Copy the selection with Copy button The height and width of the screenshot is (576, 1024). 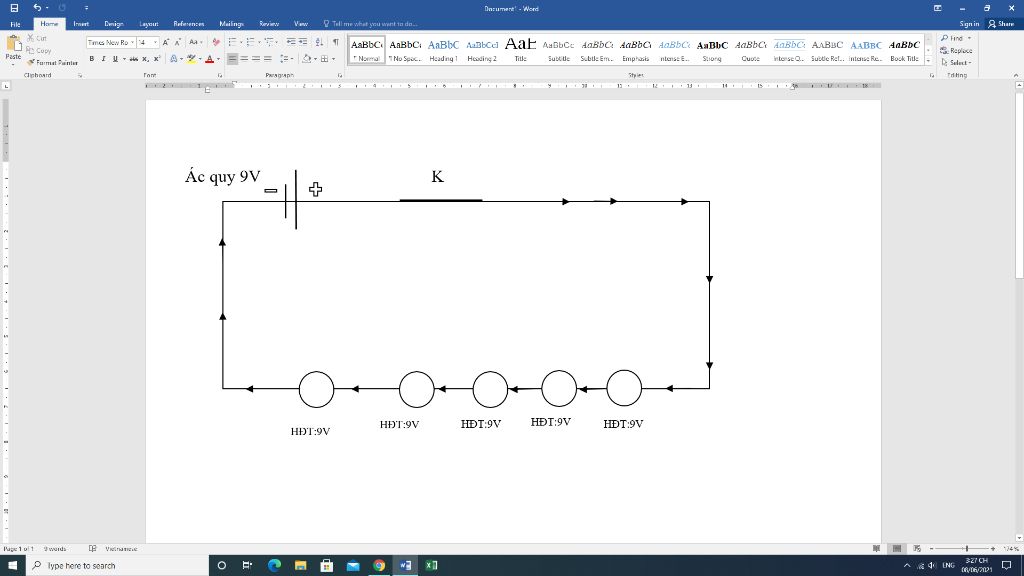pyautogui.click(x=39, y=50)
